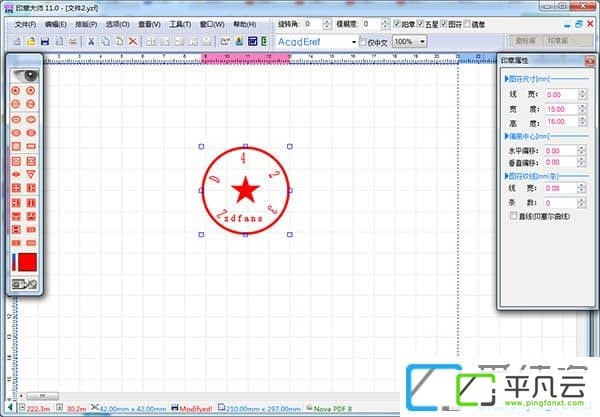The height and width of the screenshot is (417, 600).
Task: Click the large red color swatch
Action: coord(28,262)
